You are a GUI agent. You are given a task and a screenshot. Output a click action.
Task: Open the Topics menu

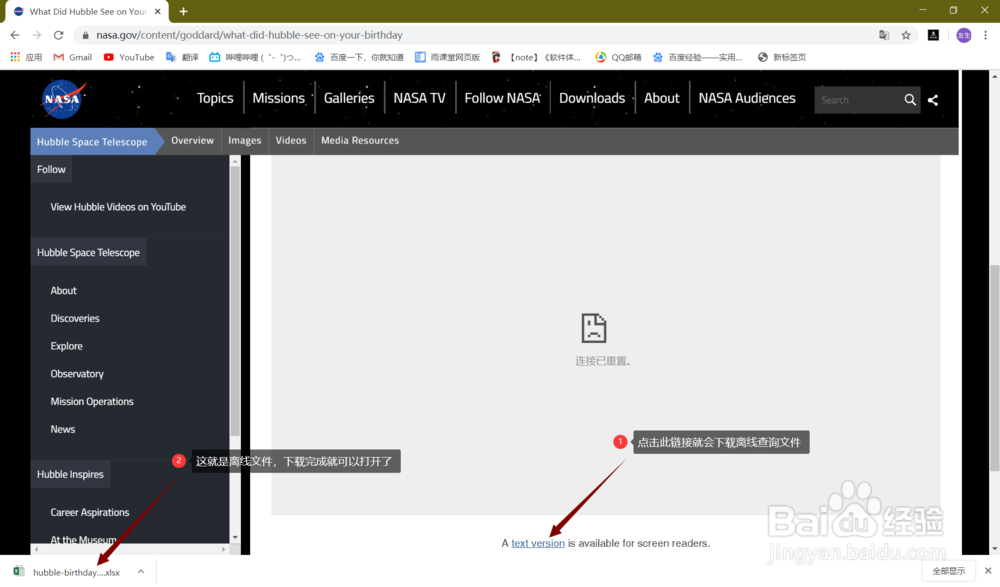[215, 98]
